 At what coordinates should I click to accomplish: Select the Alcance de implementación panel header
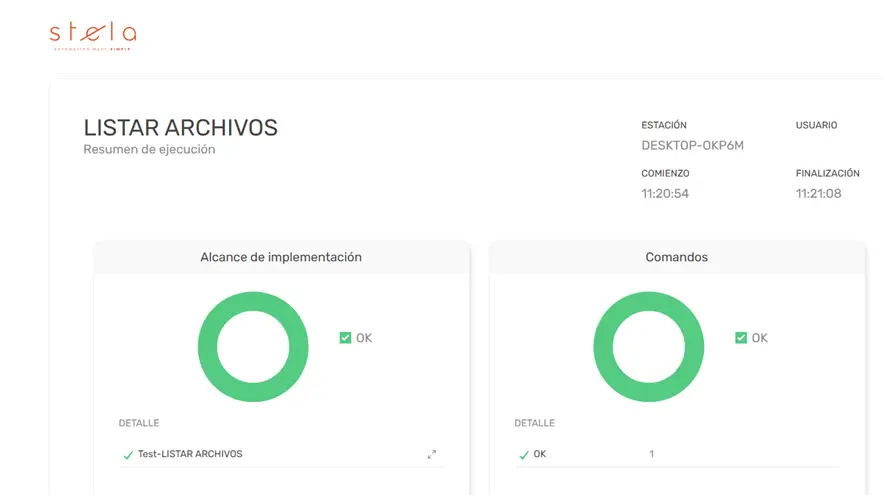281,257
